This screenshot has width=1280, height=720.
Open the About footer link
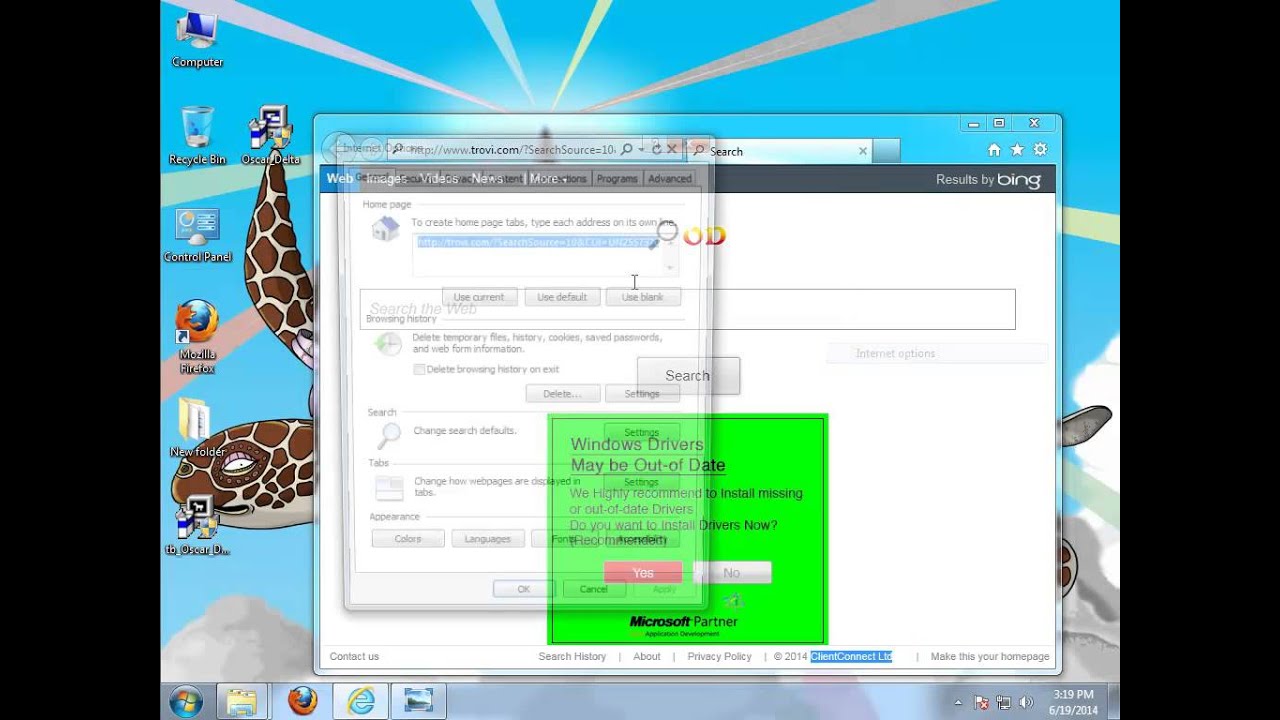tap(647, 657)
